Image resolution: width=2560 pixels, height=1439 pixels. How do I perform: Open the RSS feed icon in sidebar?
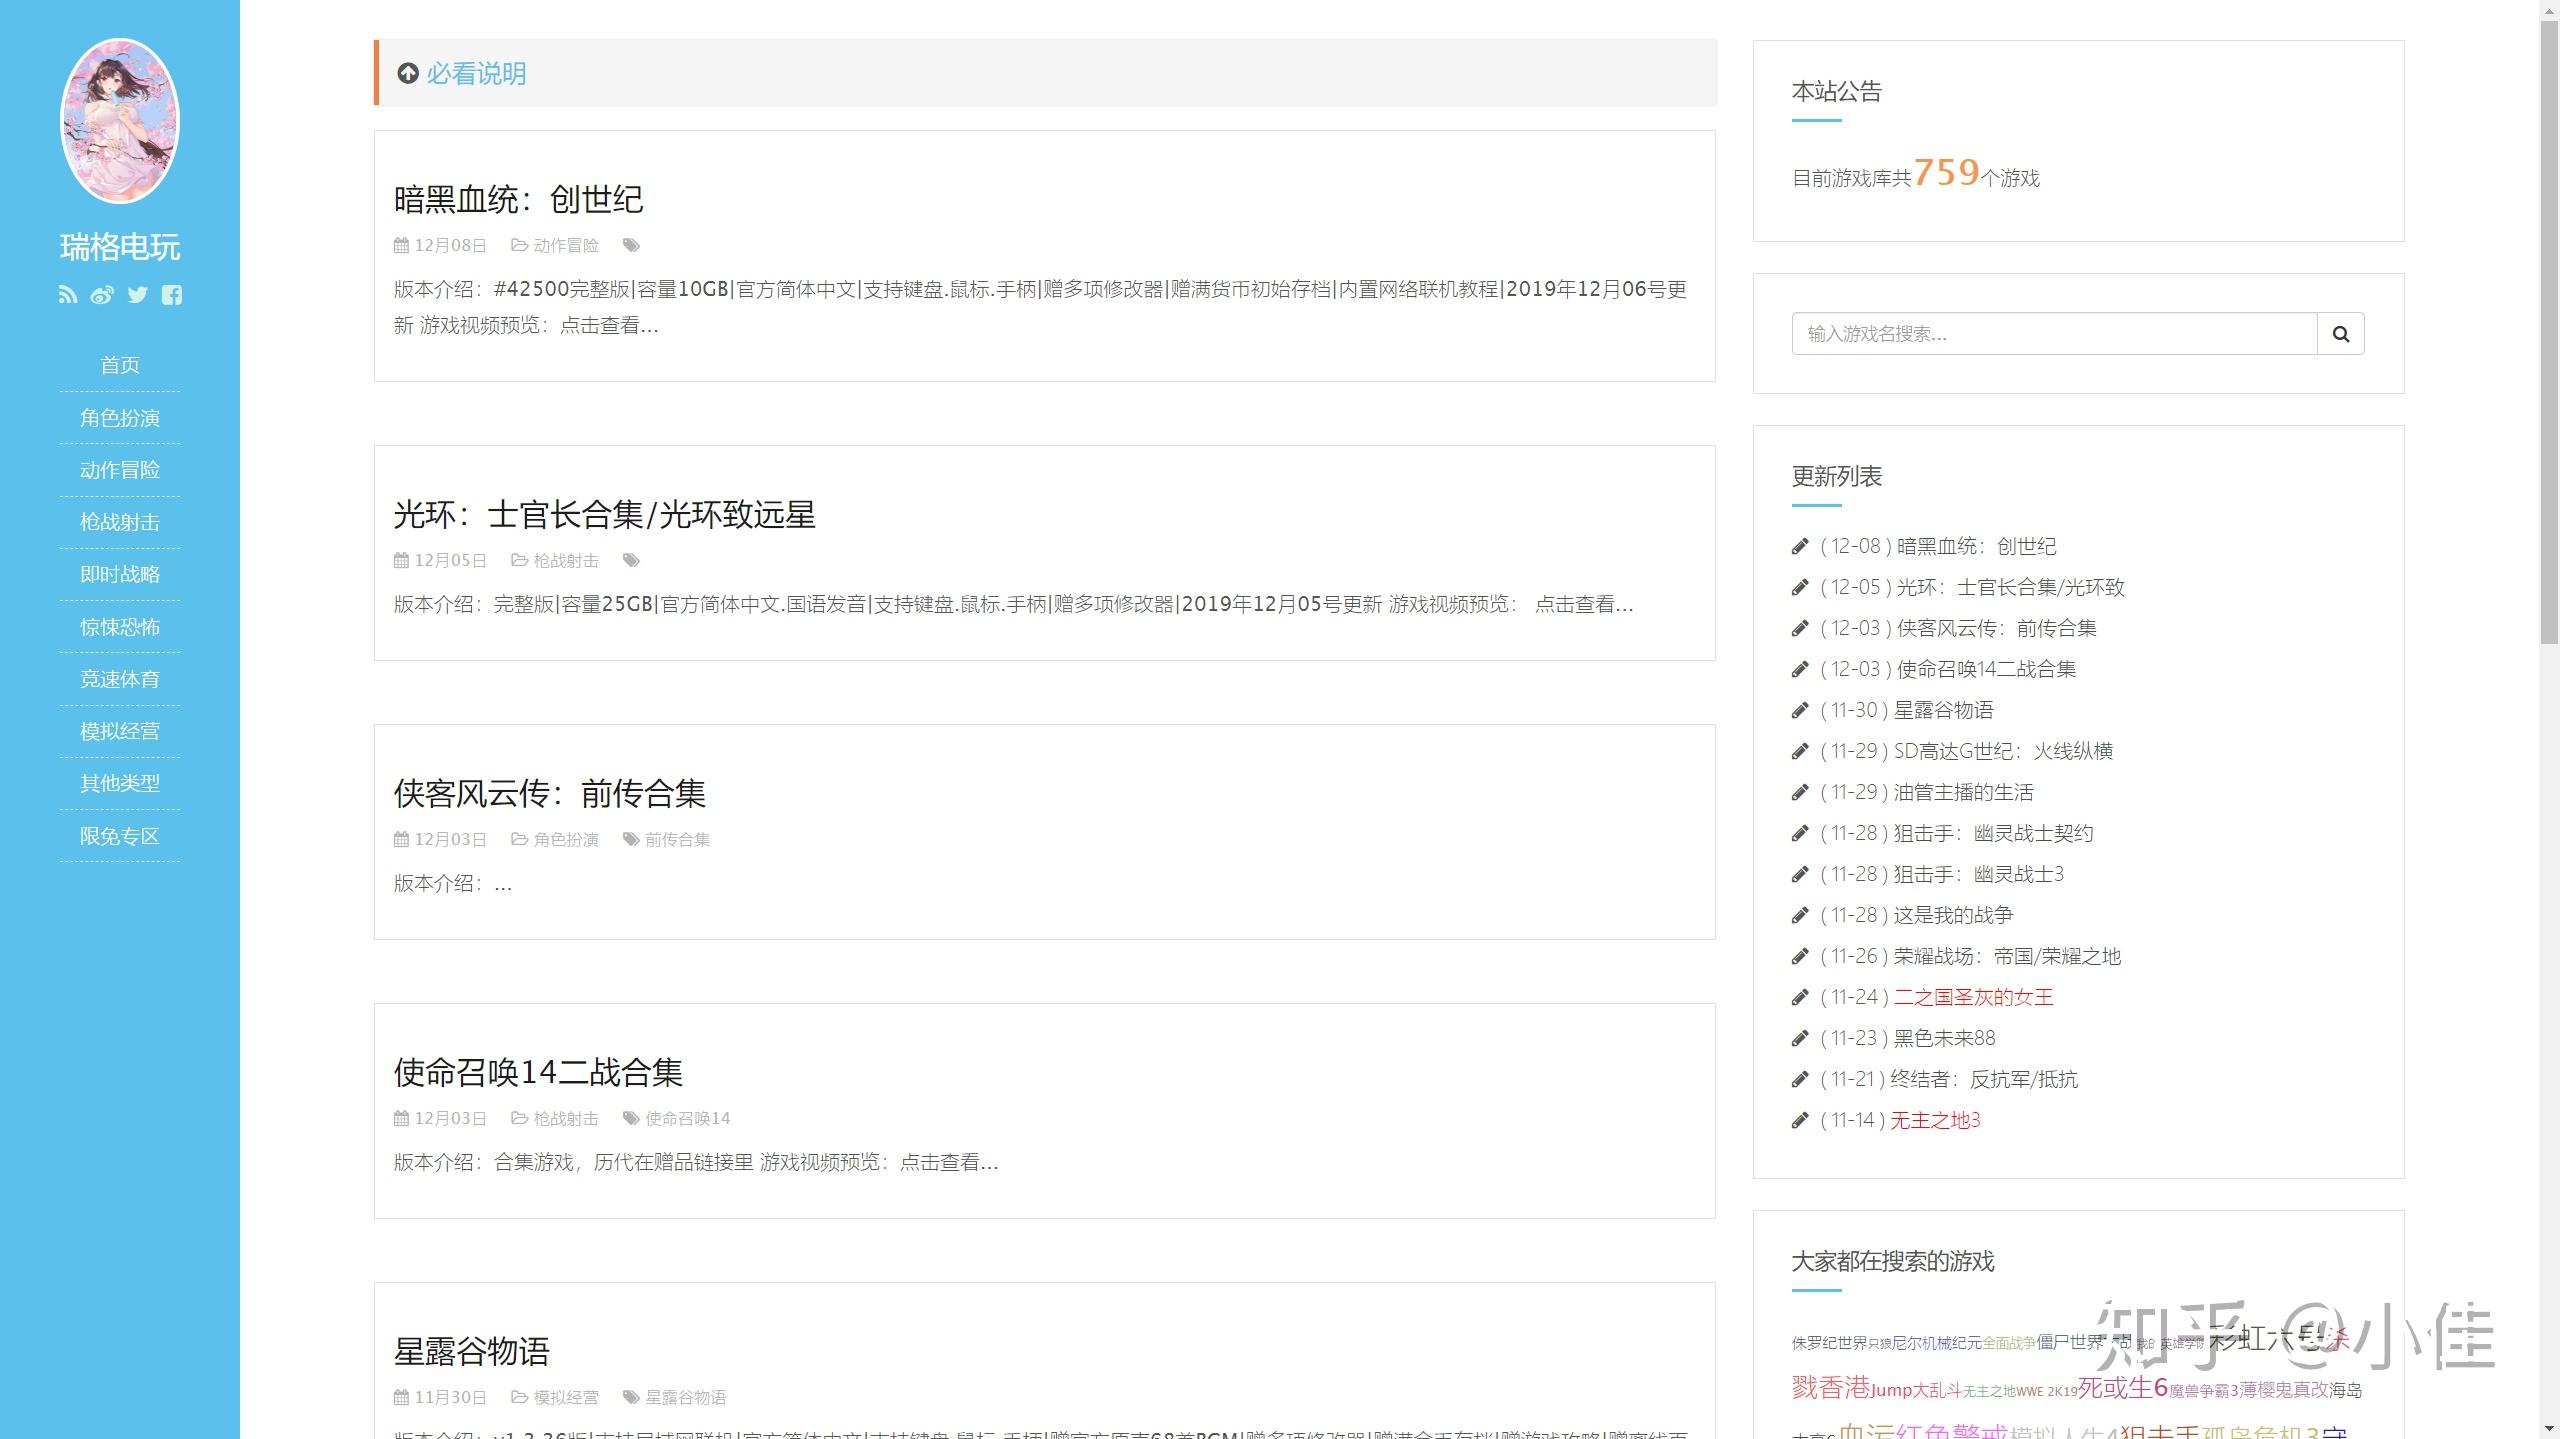(68, 295)
